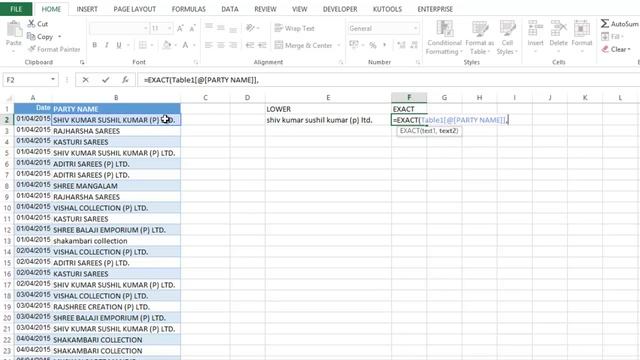Click the 'RAJSHREE CREATION (P) LTD.' cell

pyautogui.click(x=116, y=307)
